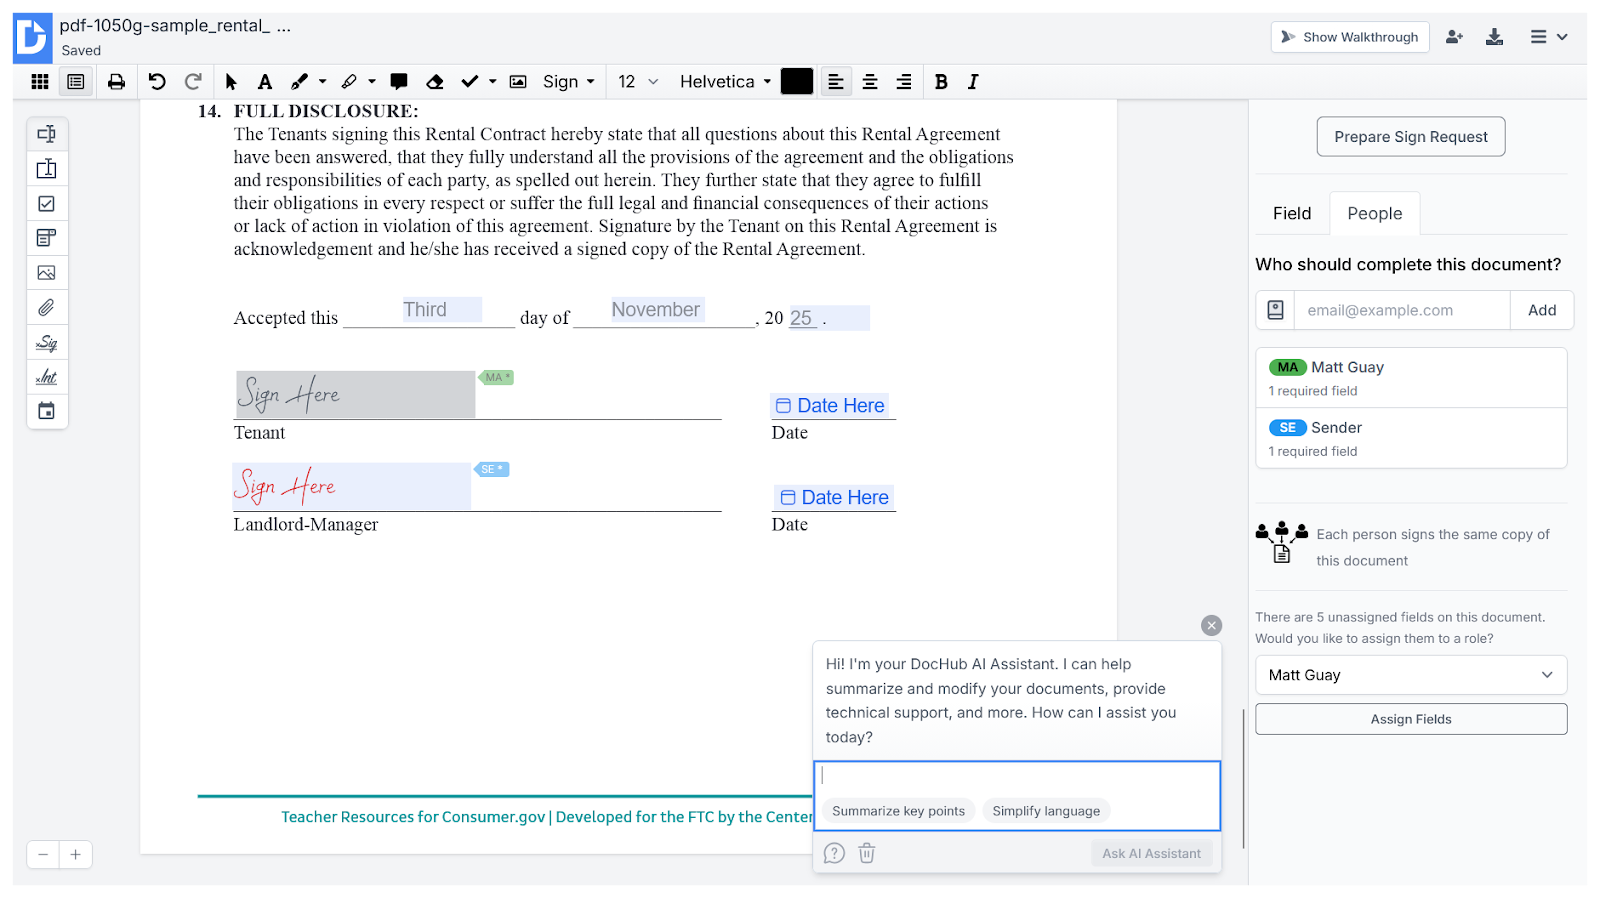This screenshot has height=898, width=1600.
Task: Align text left
Action: [836, 82]
